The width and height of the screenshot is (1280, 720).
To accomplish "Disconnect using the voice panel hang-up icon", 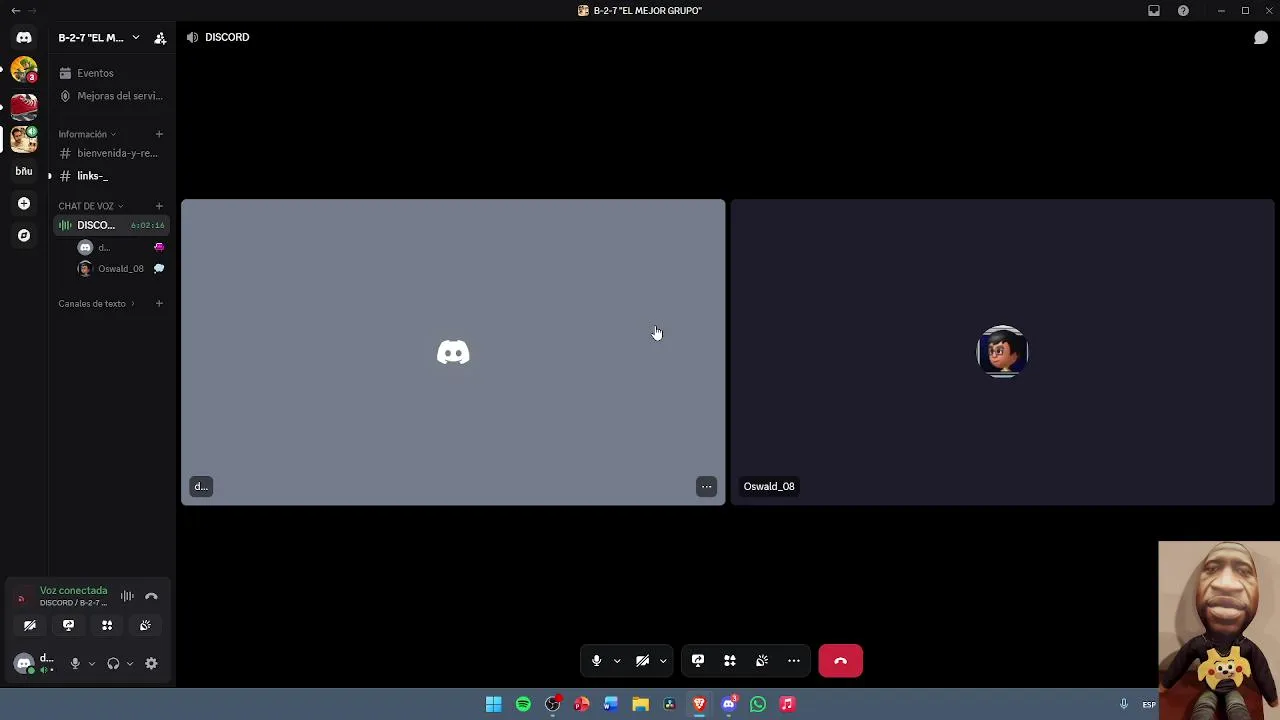I will point(151,596).
